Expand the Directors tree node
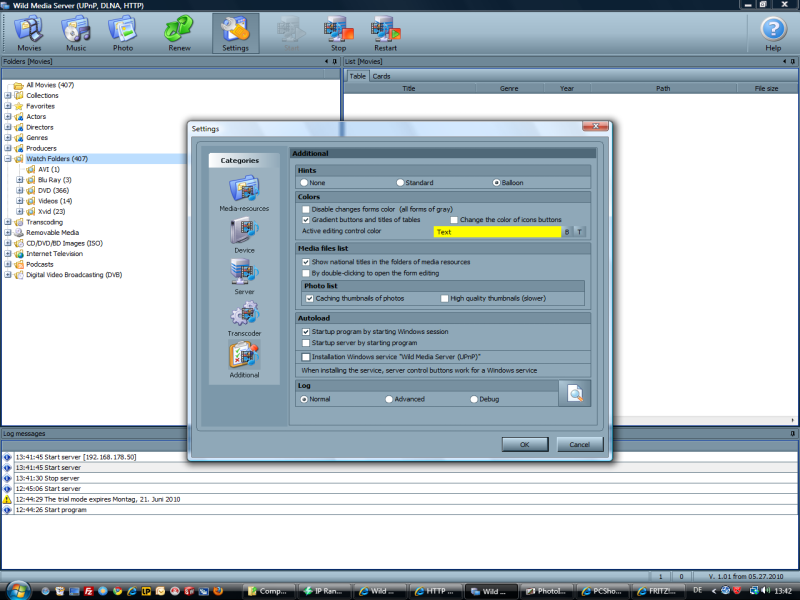The image size is (800, 600). pyautogui.click(x=8, y=127)
